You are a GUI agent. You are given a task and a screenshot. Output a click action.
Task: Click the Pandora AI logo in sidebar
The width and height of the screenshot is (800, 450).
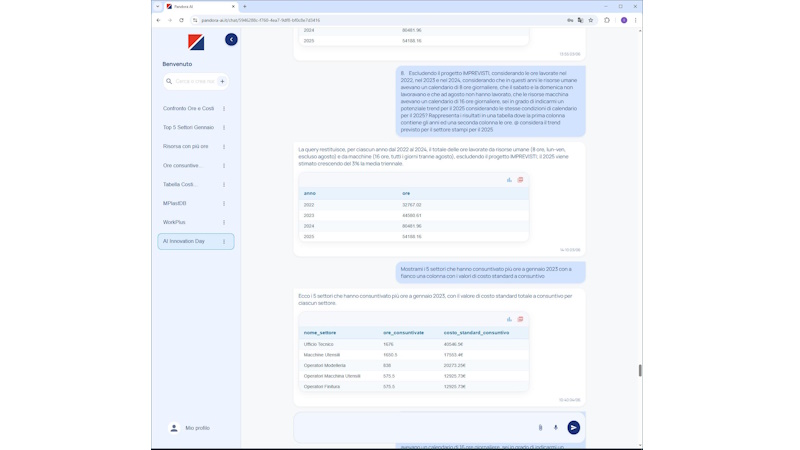[x=196, y=42]
